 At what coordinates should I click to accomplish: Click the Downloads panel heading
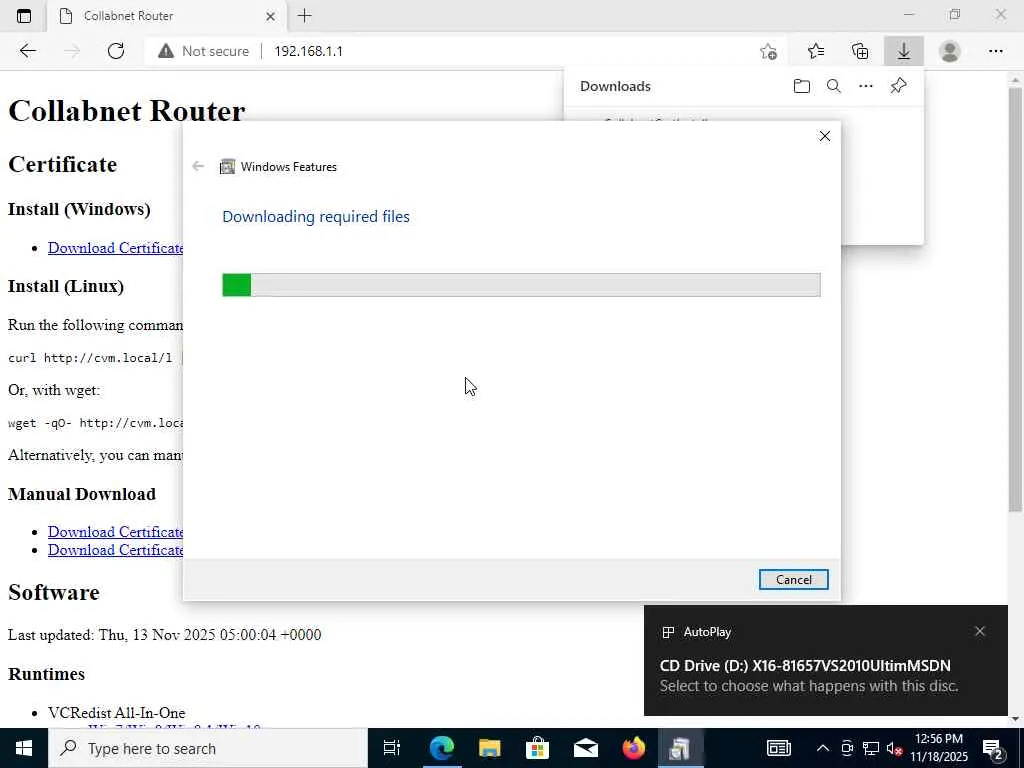click(x=615, y=86)
